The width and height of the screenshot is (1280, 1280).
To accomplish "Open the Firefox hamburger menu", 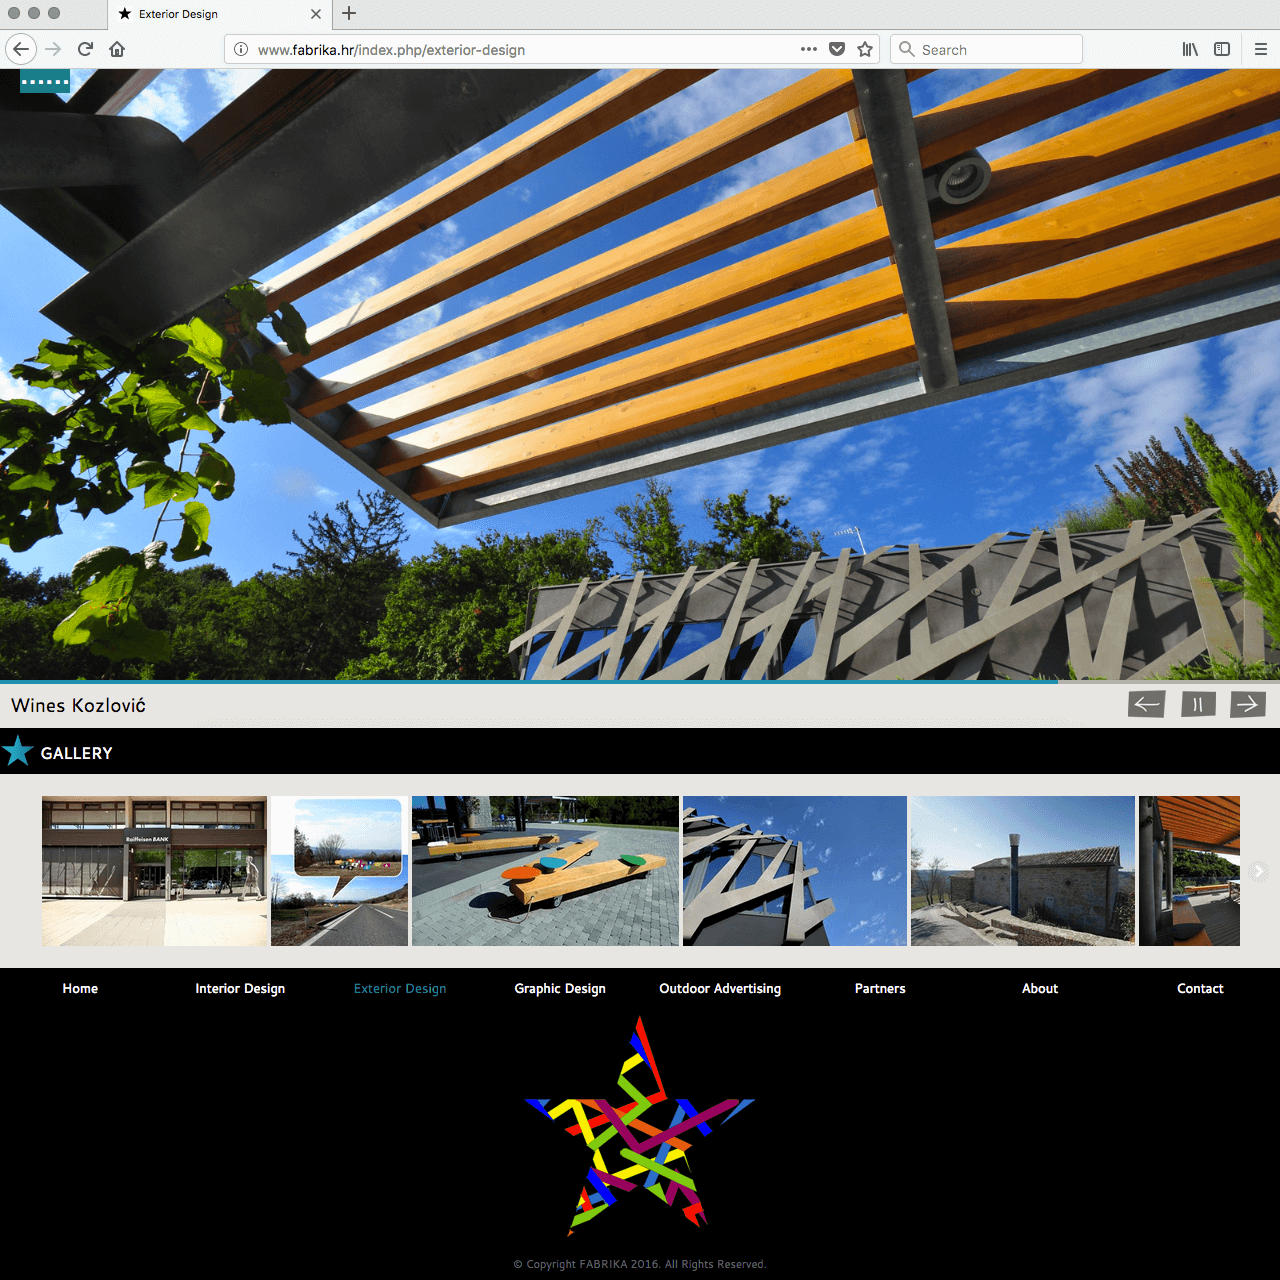I will coord(1260,49).
